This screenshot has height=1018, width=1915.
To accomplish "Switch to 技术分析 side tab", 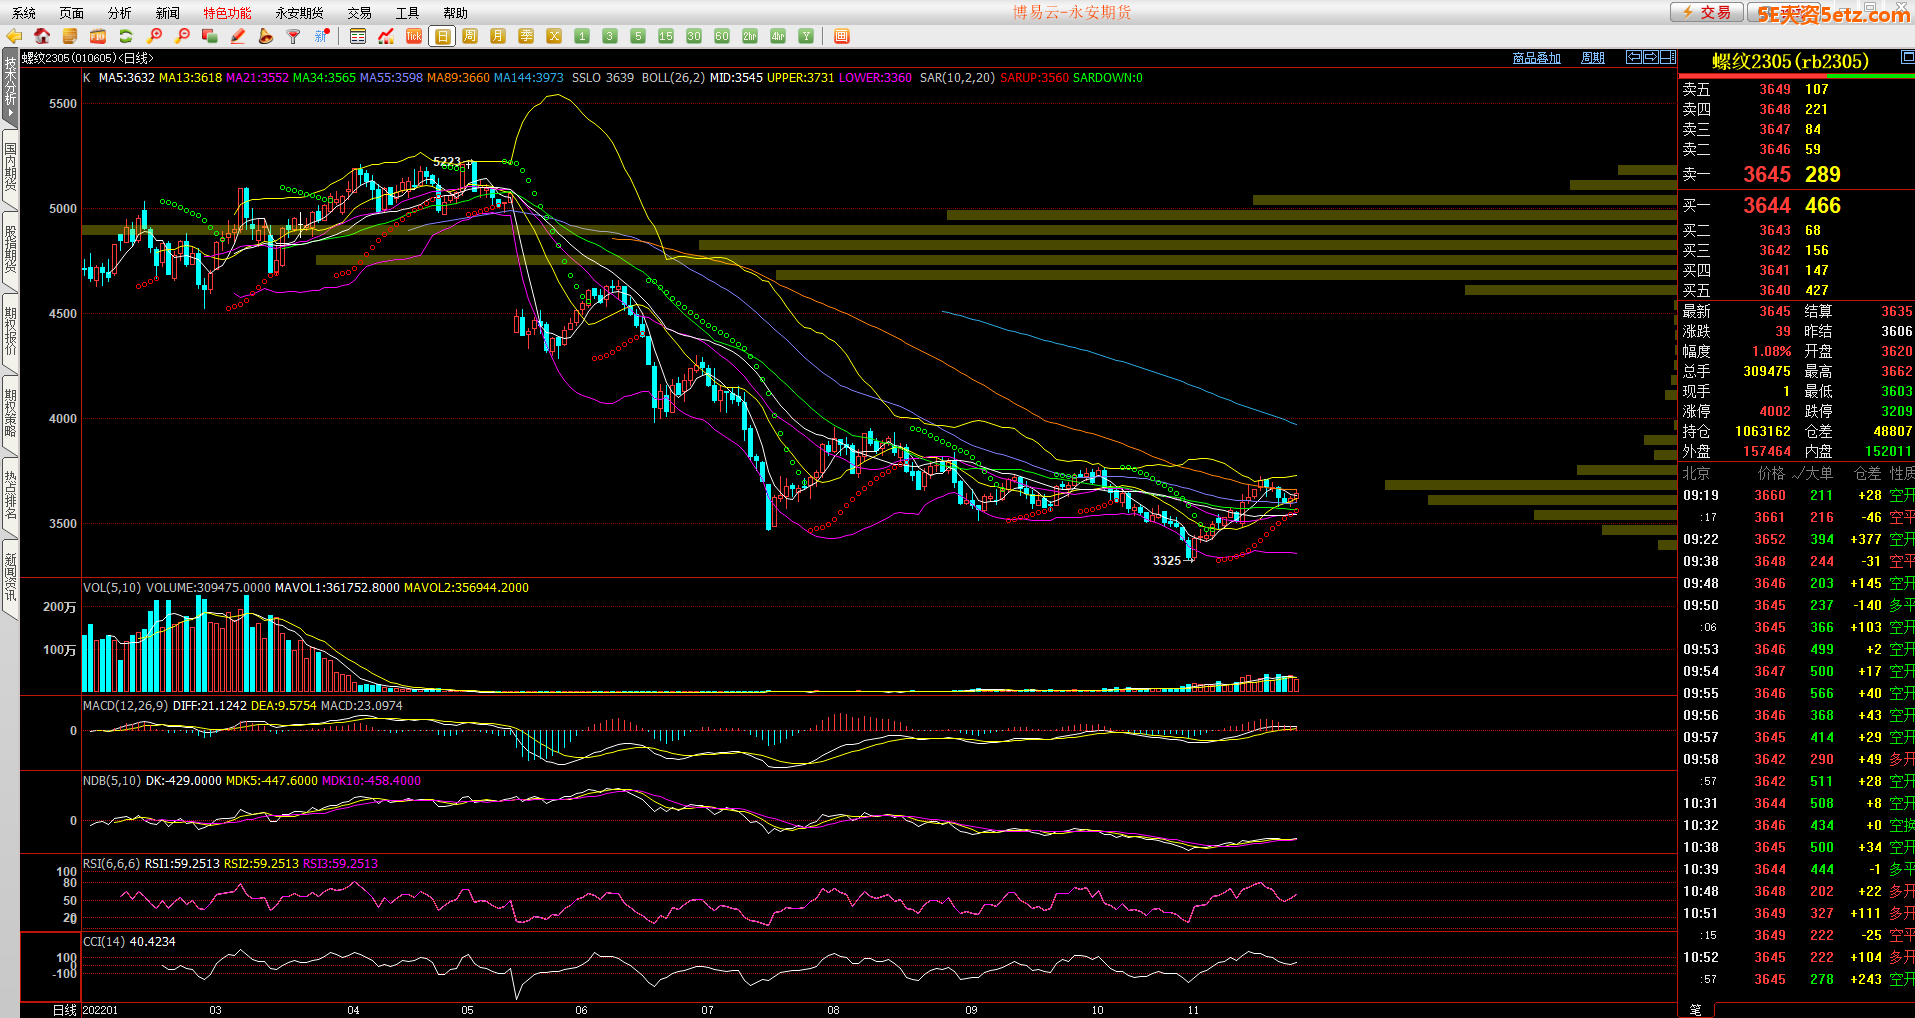I will click(x=10, y=87).
